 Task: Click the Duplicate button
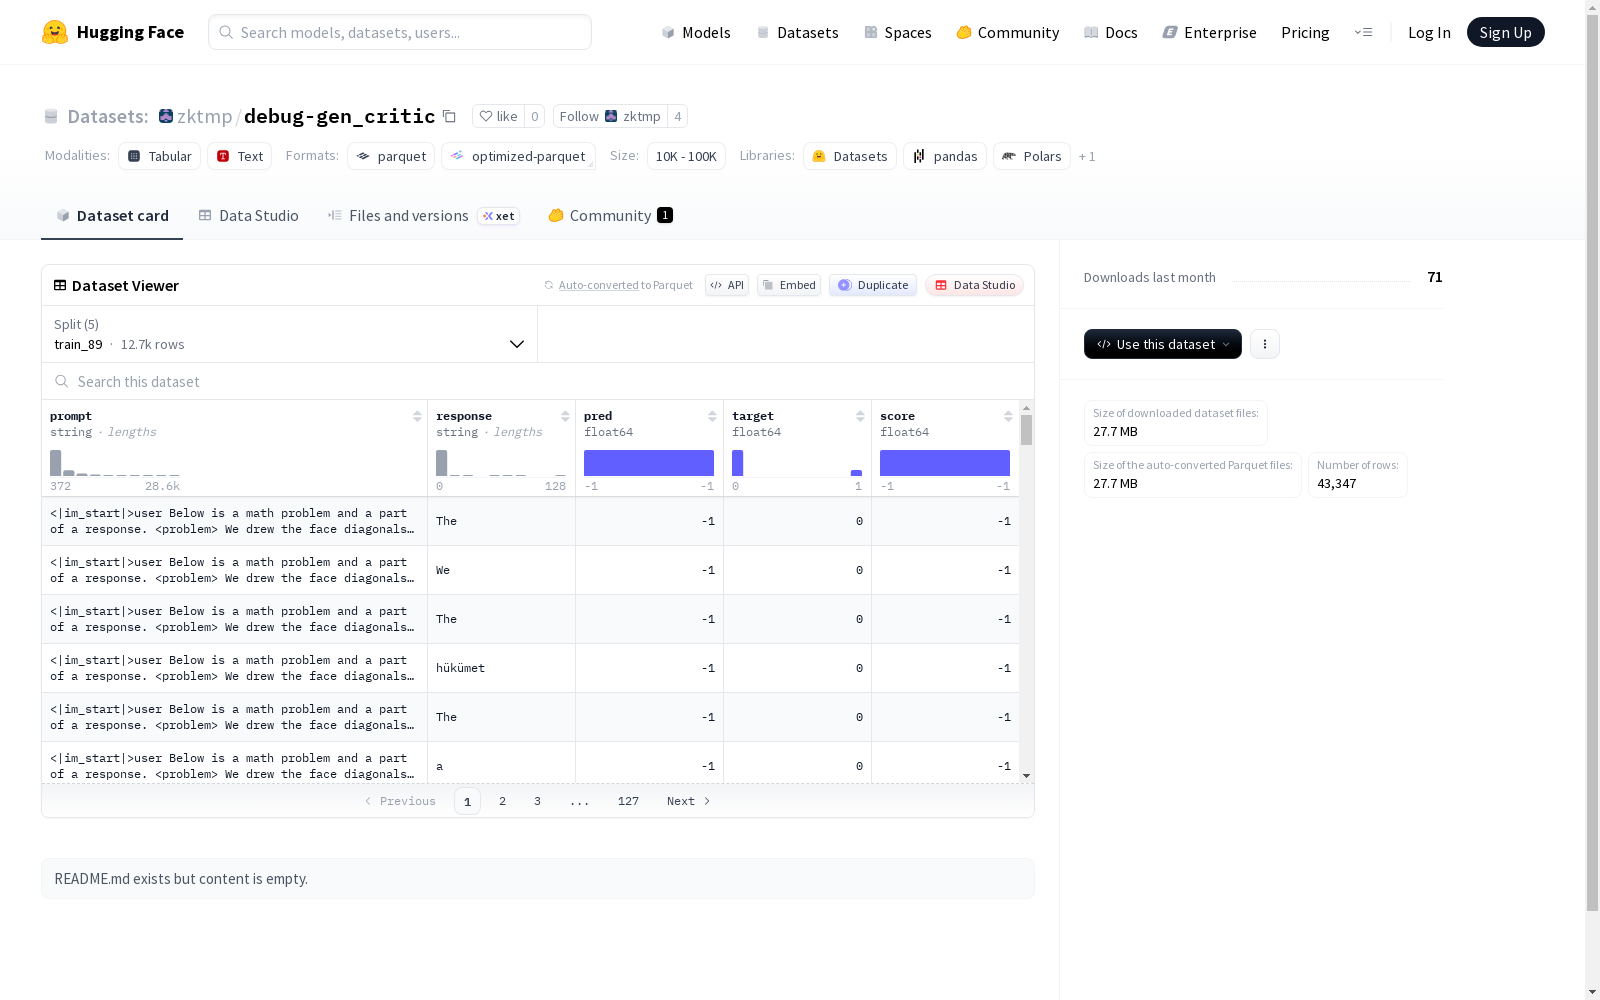873,285
